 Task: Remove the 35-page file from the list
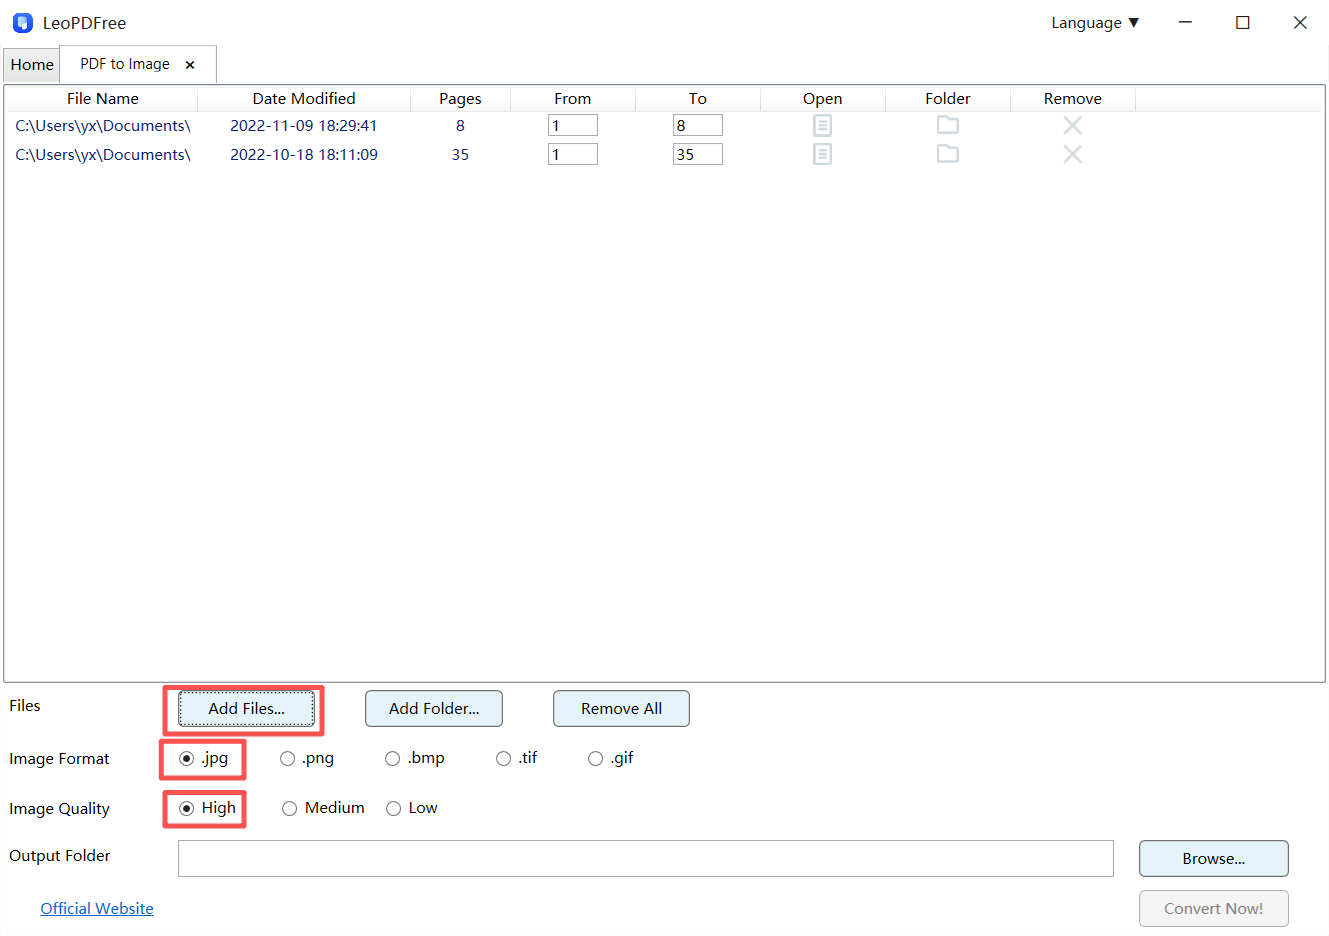(1072, 154)
